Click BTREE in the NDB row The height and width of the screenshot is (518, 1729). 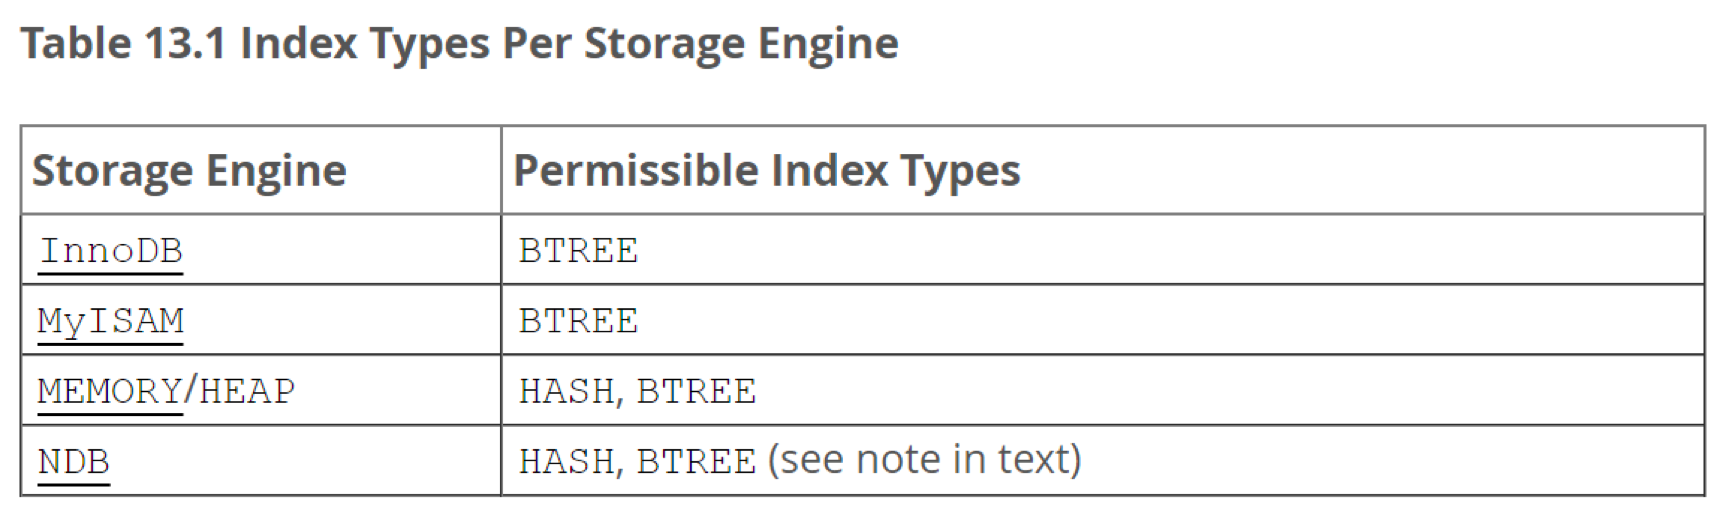(696, 462)
